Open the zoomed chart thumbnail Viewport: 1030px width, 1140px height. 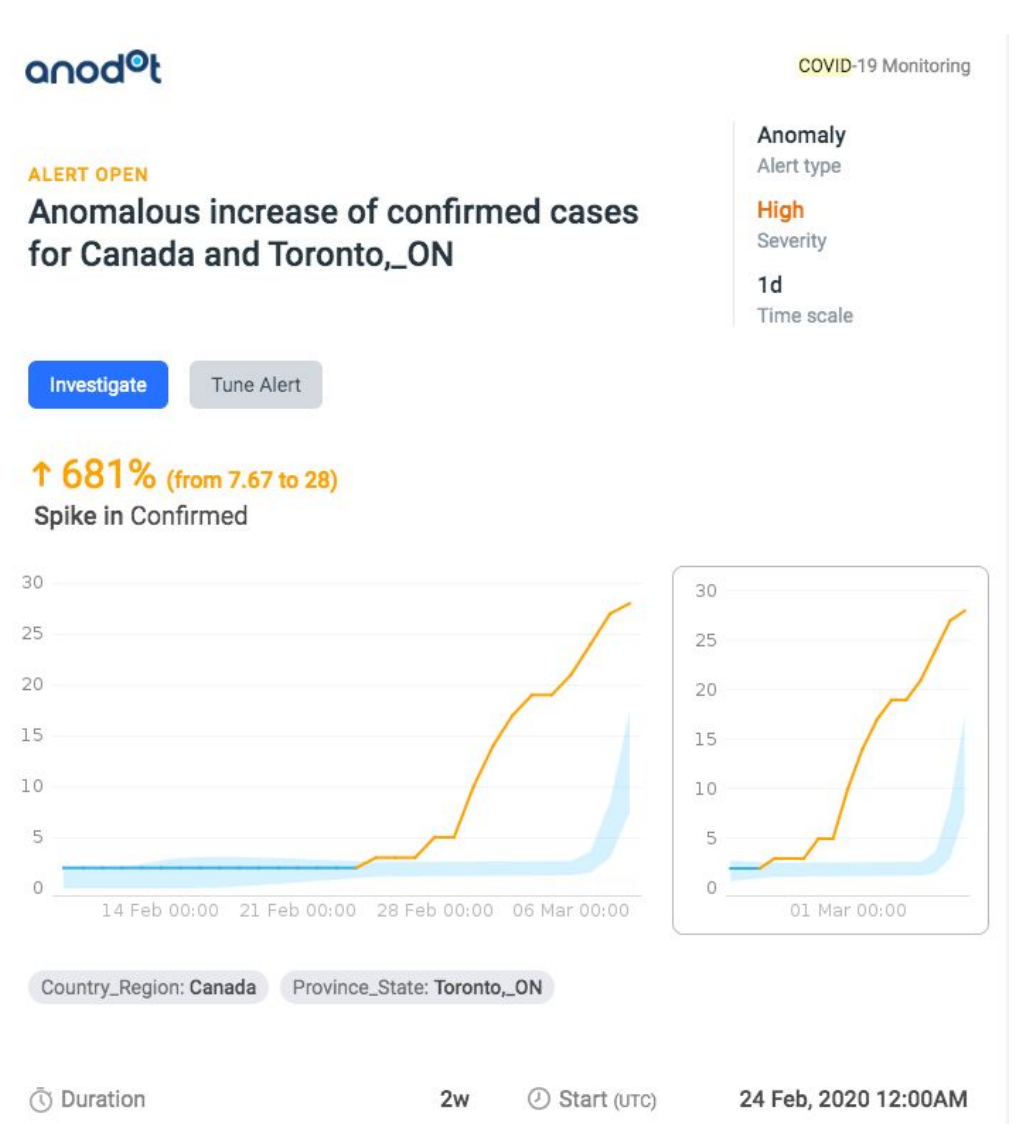[830, 750]
